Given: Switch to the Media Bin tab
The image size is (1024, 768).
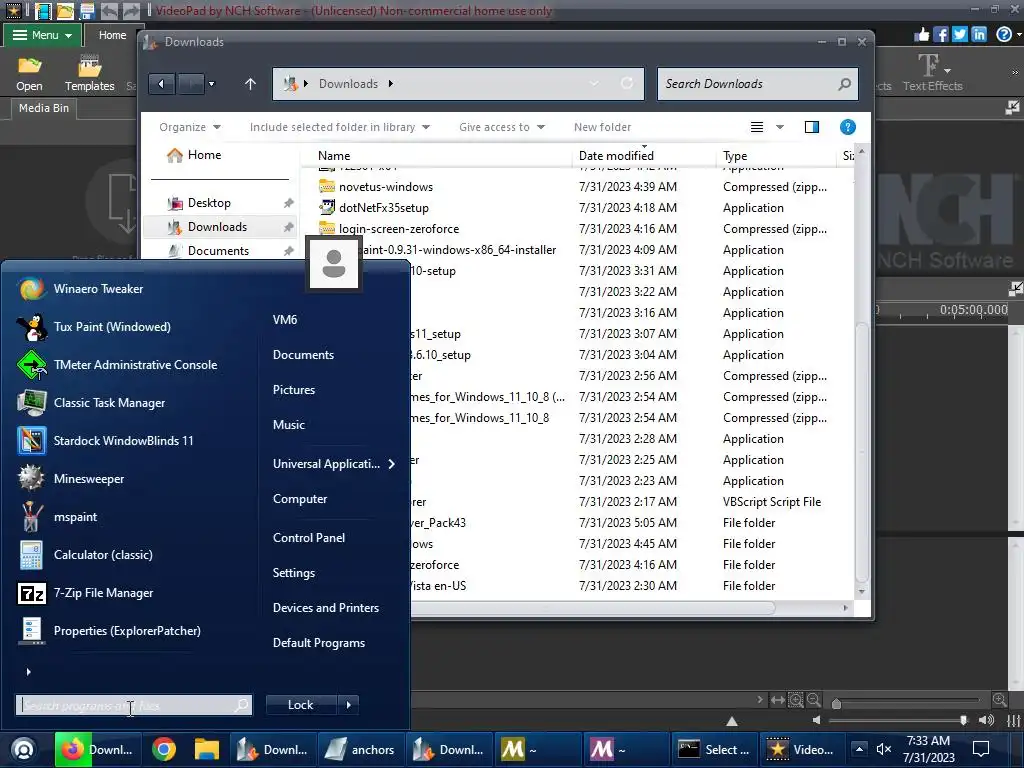Looking at the screenshot, I should pyautogui.click(x=43, y=108).
